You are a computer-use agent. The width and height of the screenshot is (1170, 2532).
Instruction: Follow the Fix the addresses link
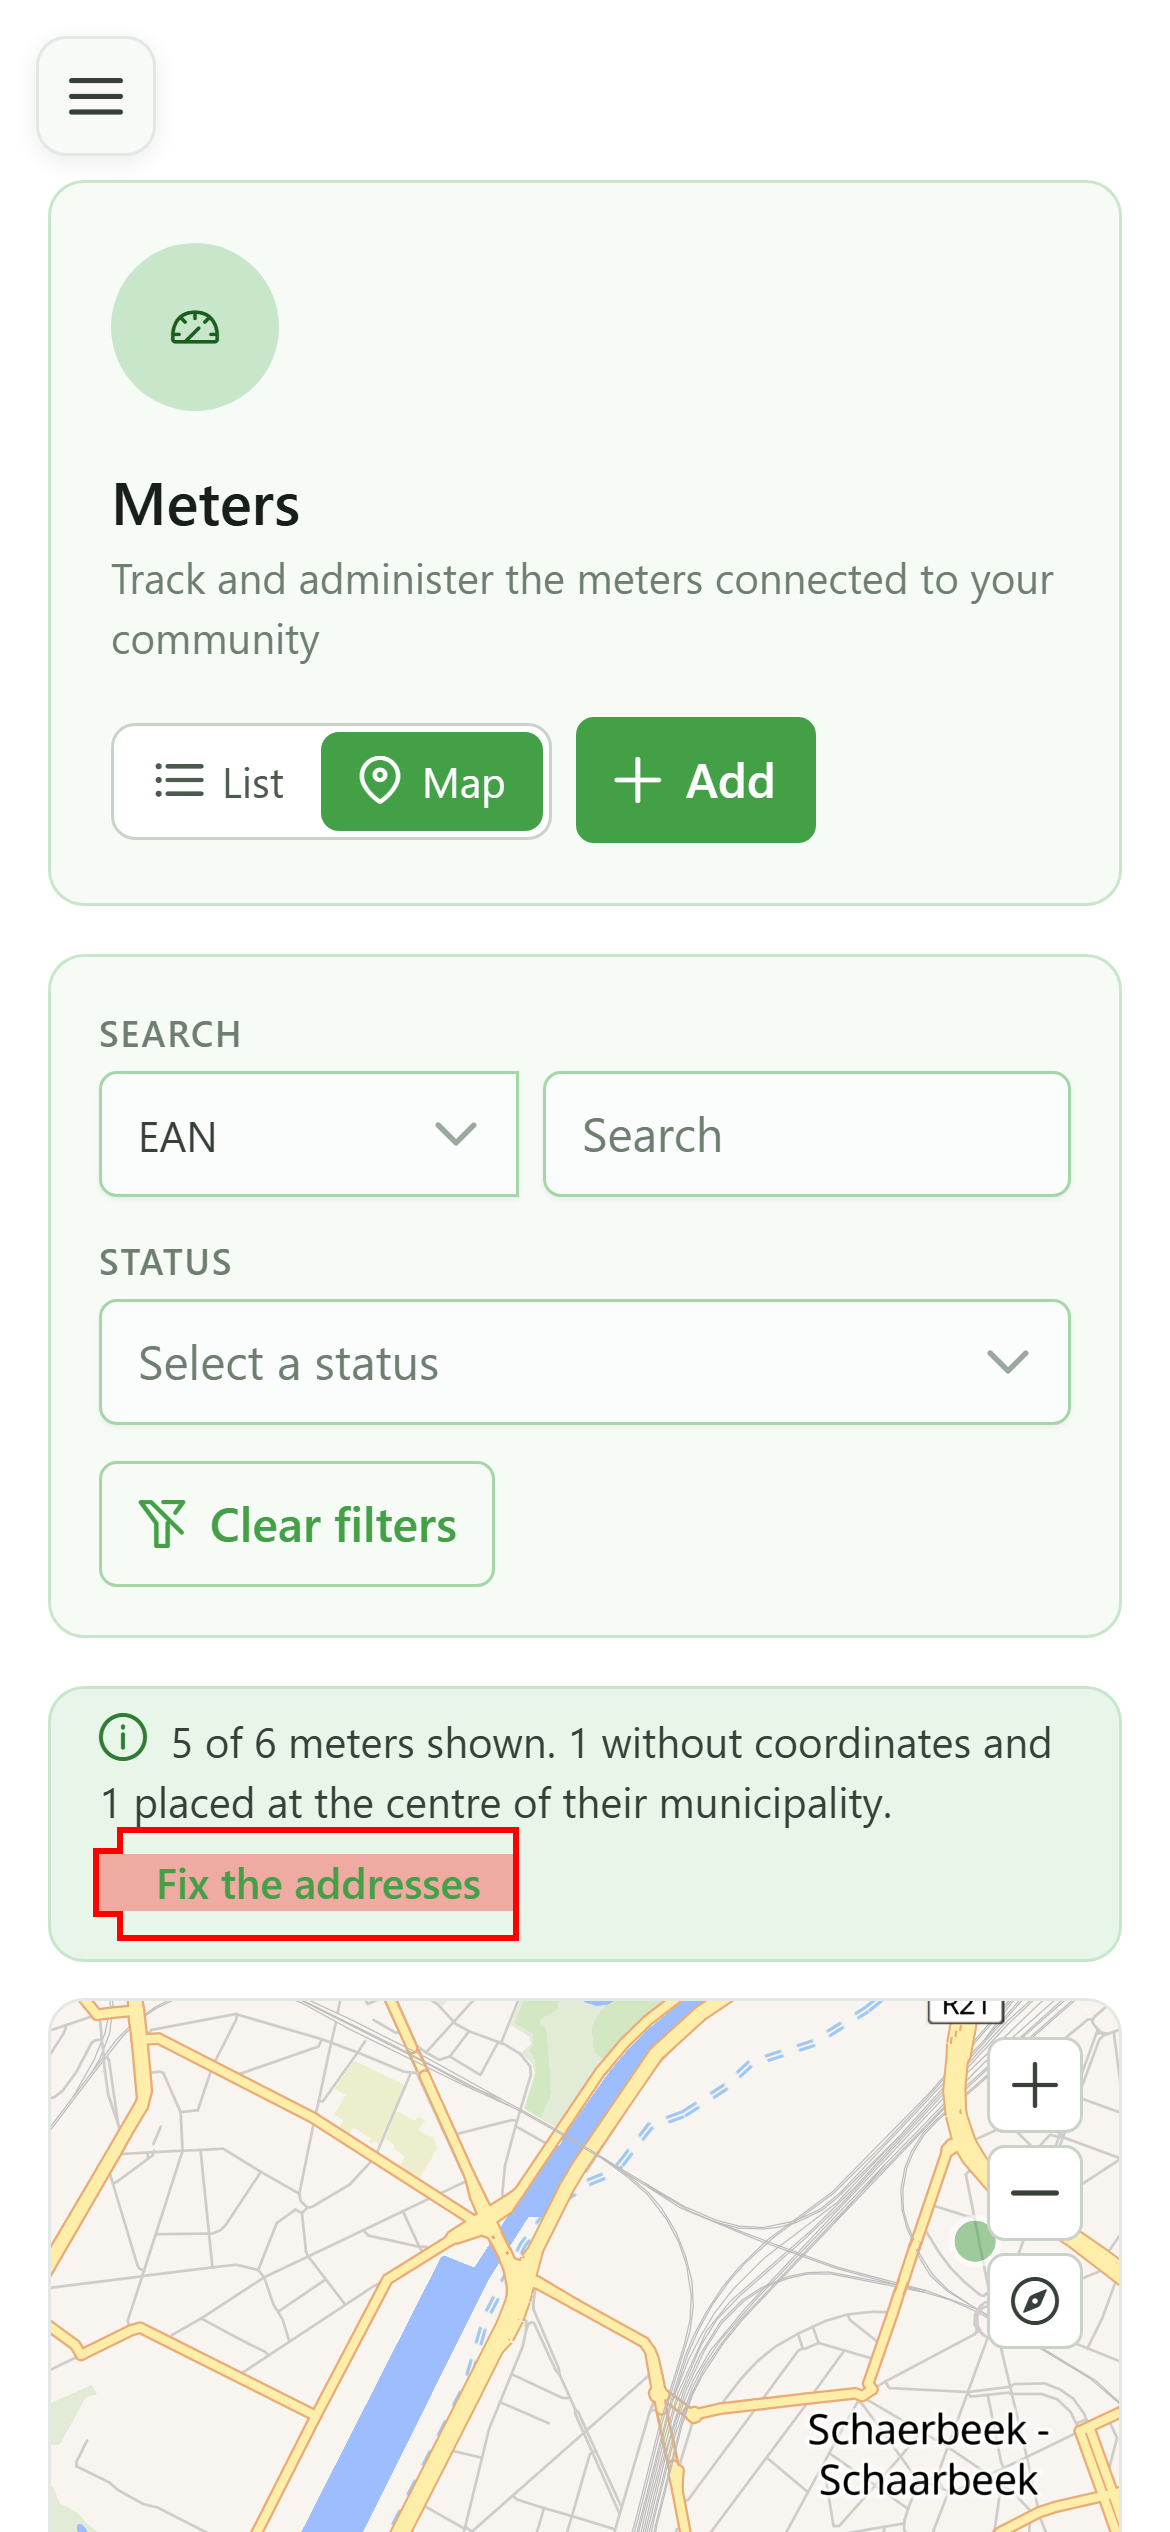click(x=318, y=1884)
